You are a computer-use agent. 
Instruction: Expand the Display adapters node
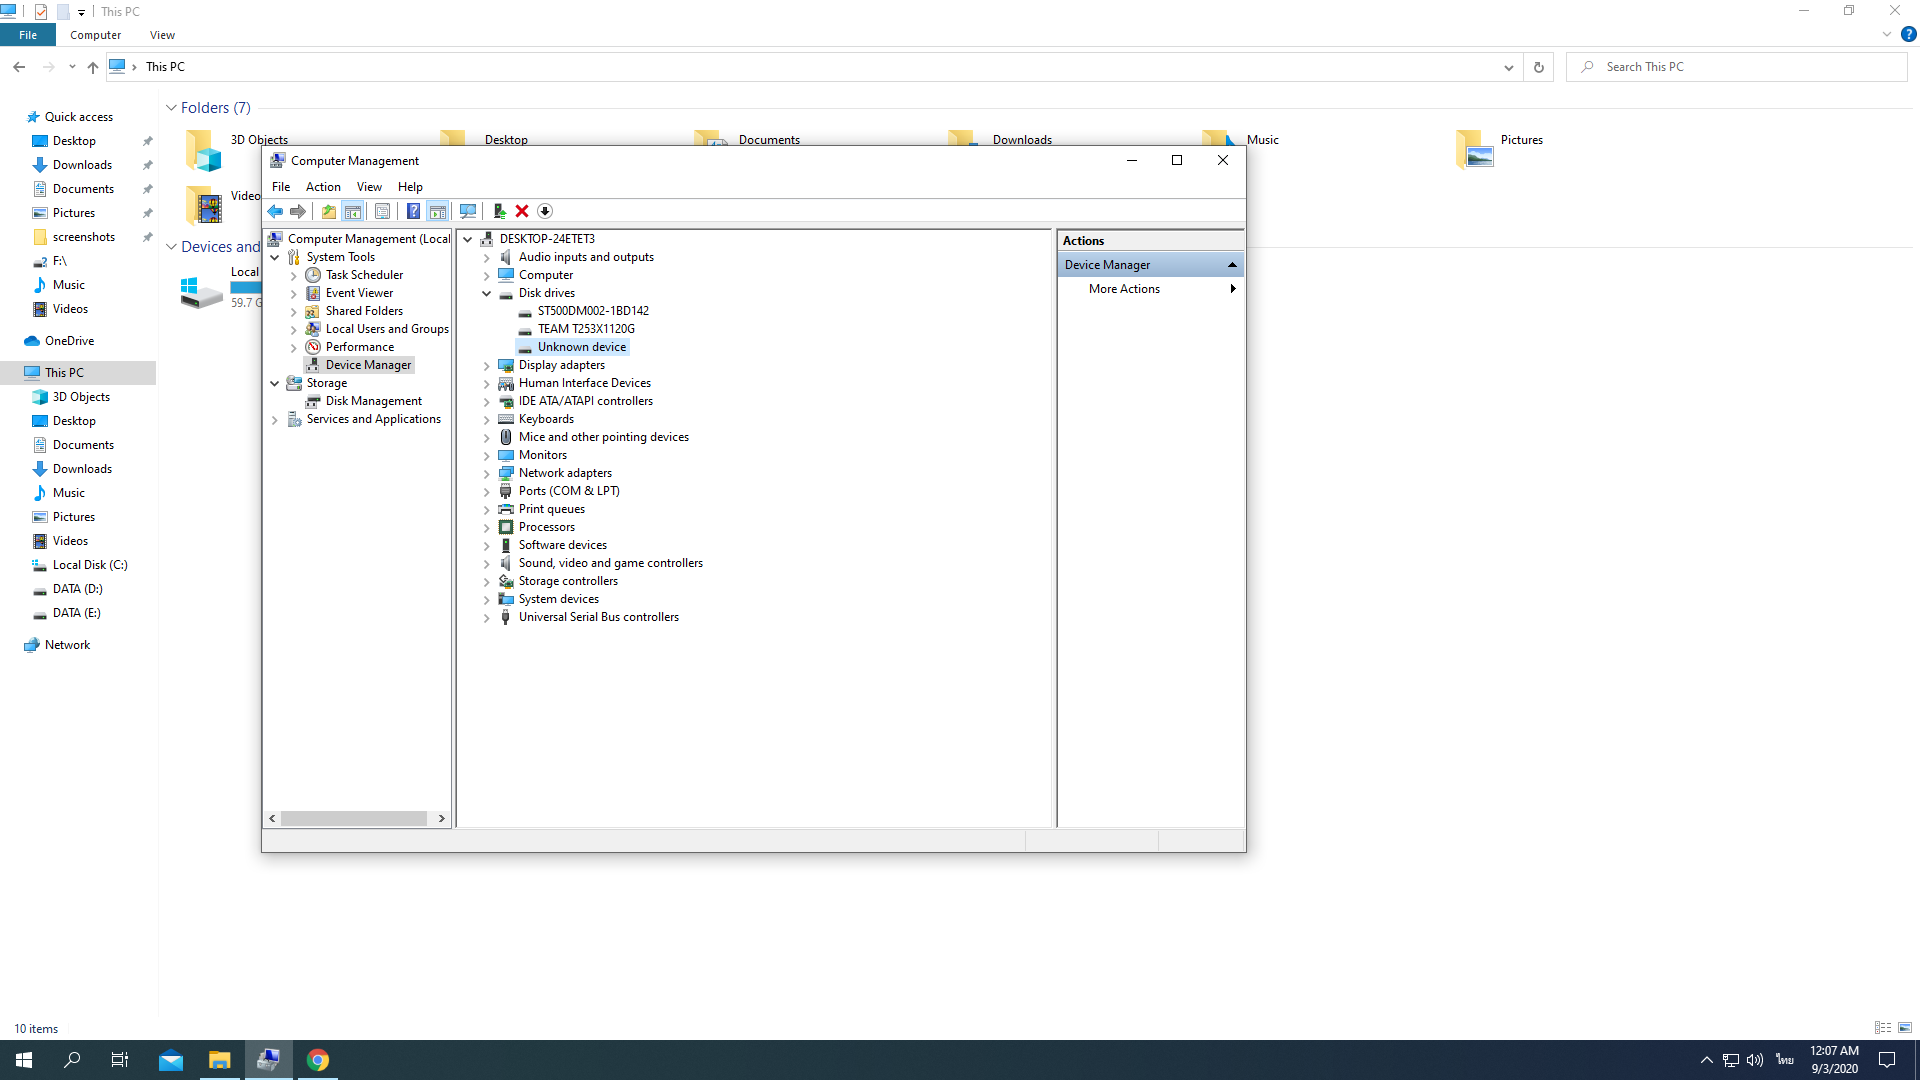(487, 366)
